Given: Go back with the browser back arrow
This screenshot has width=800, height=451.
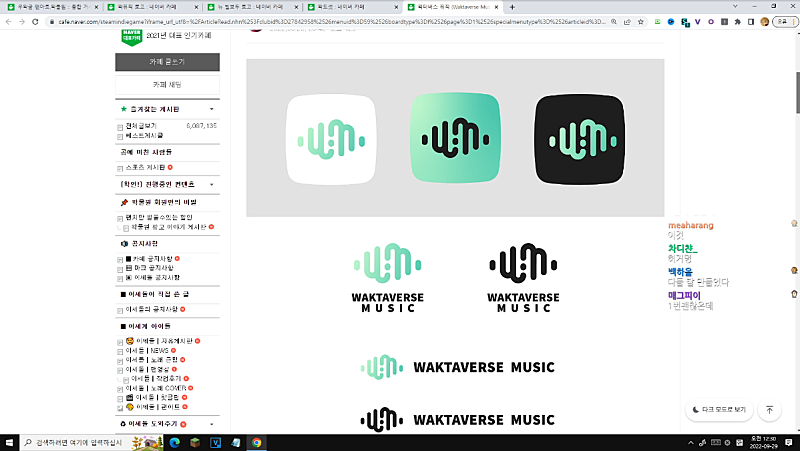Looking at the screenshot, I should click(x=9, y=22).
